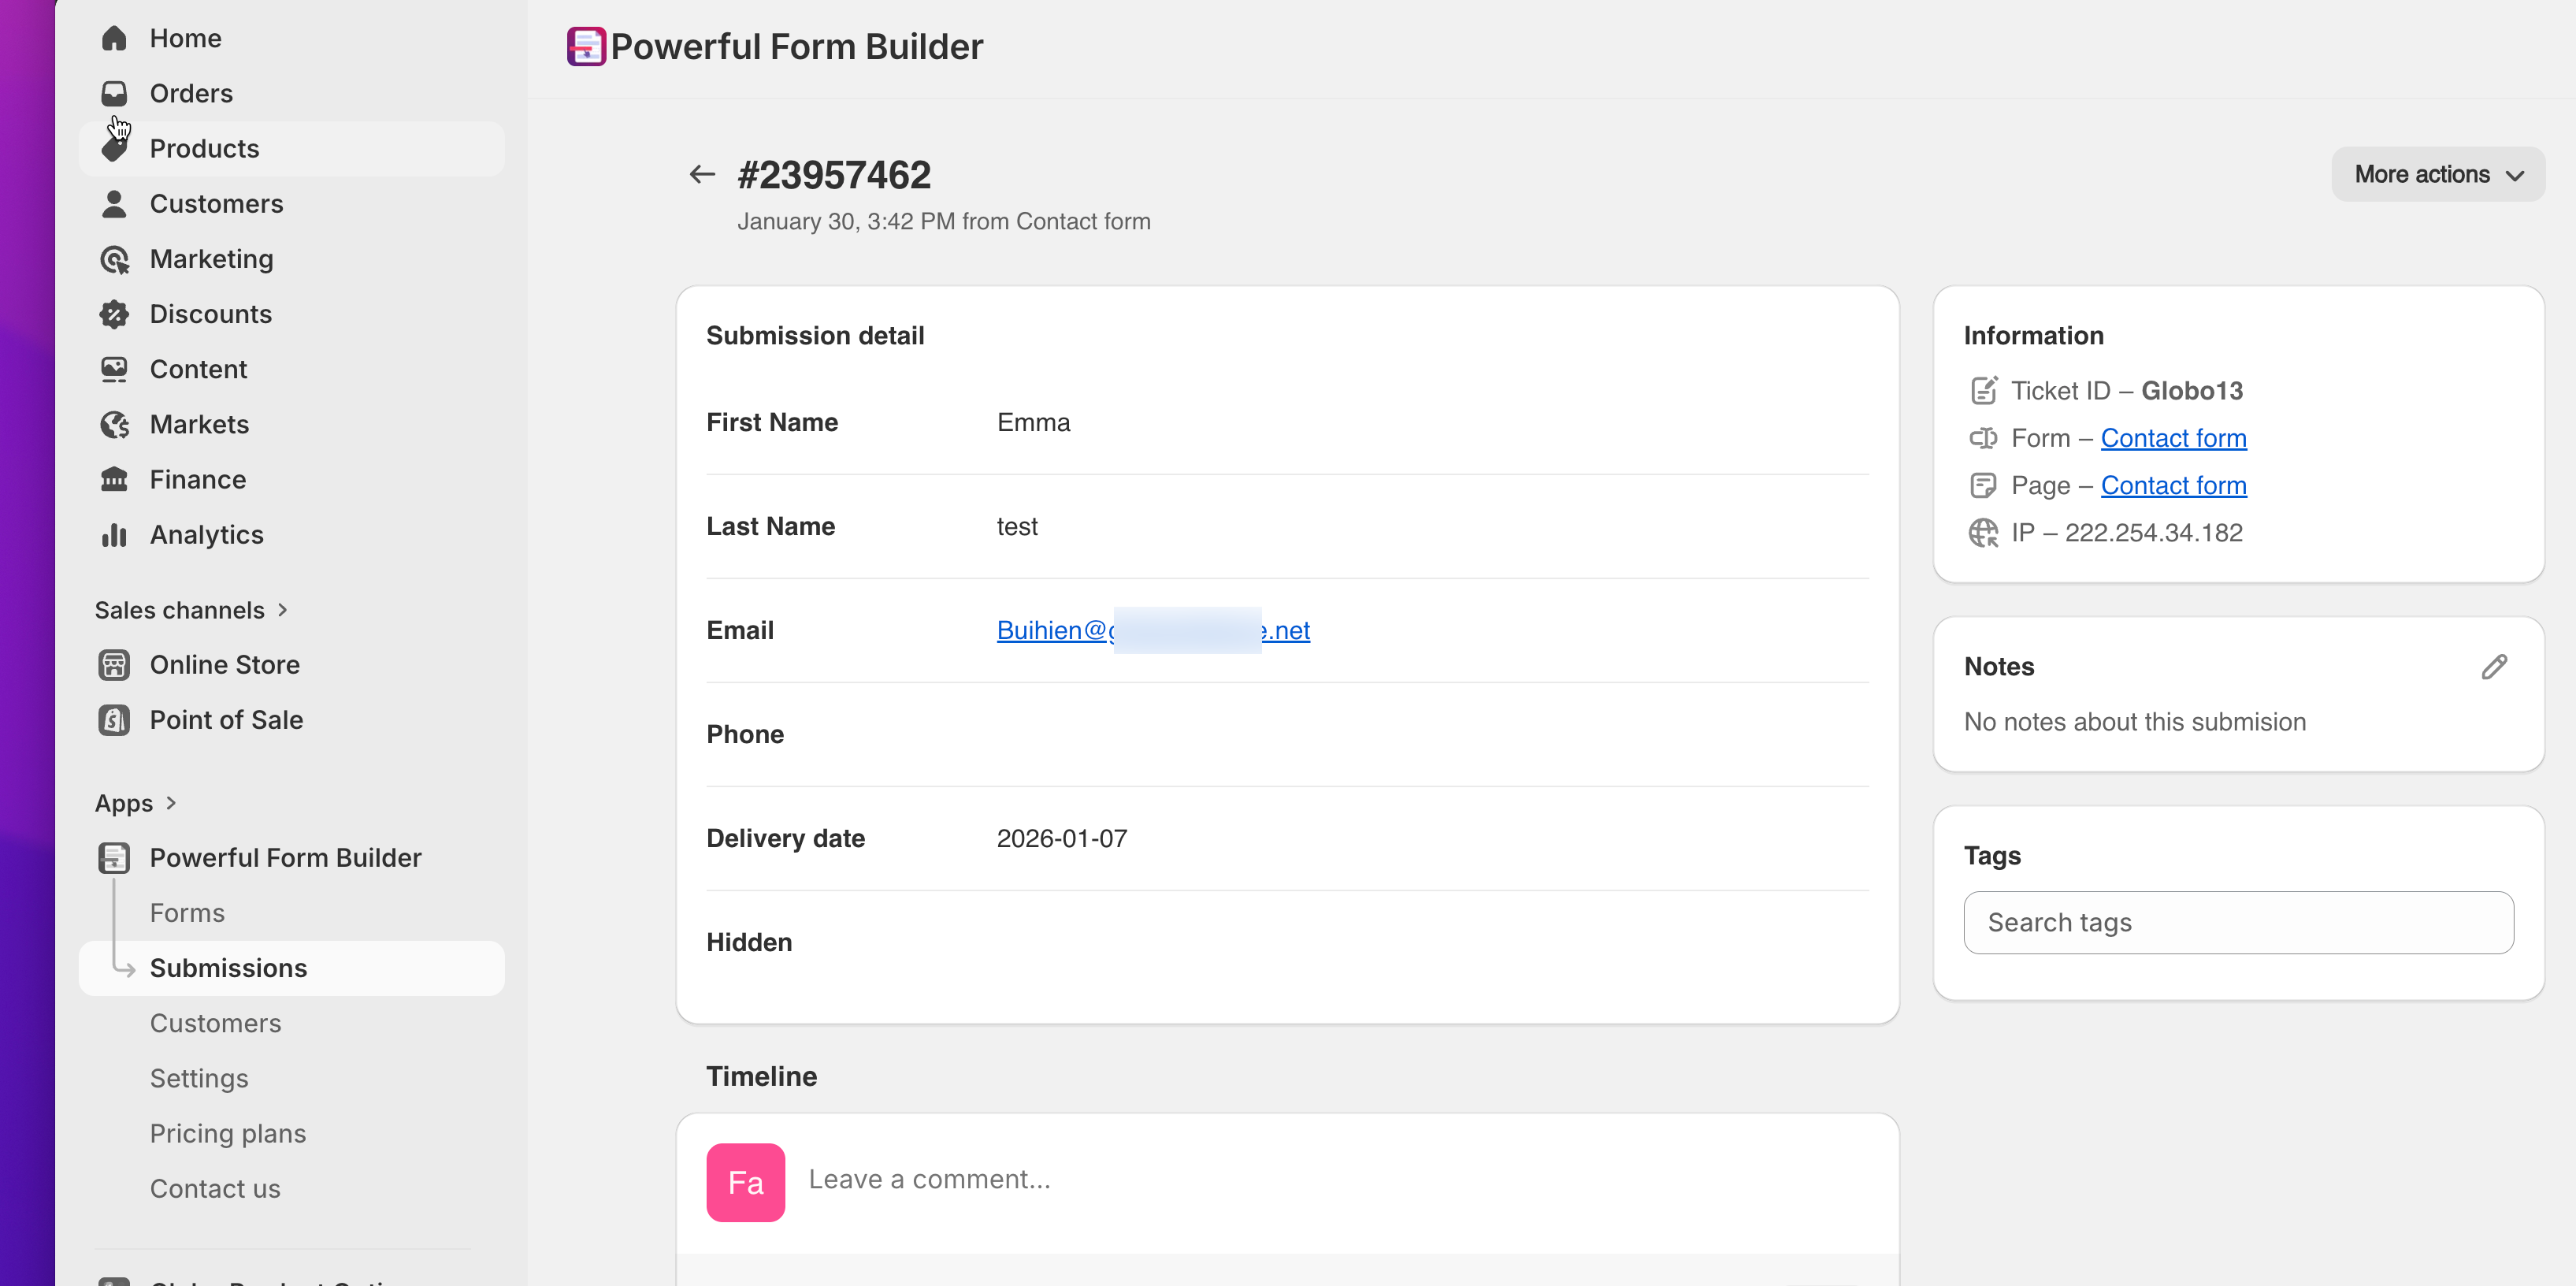Open the Contact form link beside Form
2576x1286 pixels.
[x=2173, y=438]
